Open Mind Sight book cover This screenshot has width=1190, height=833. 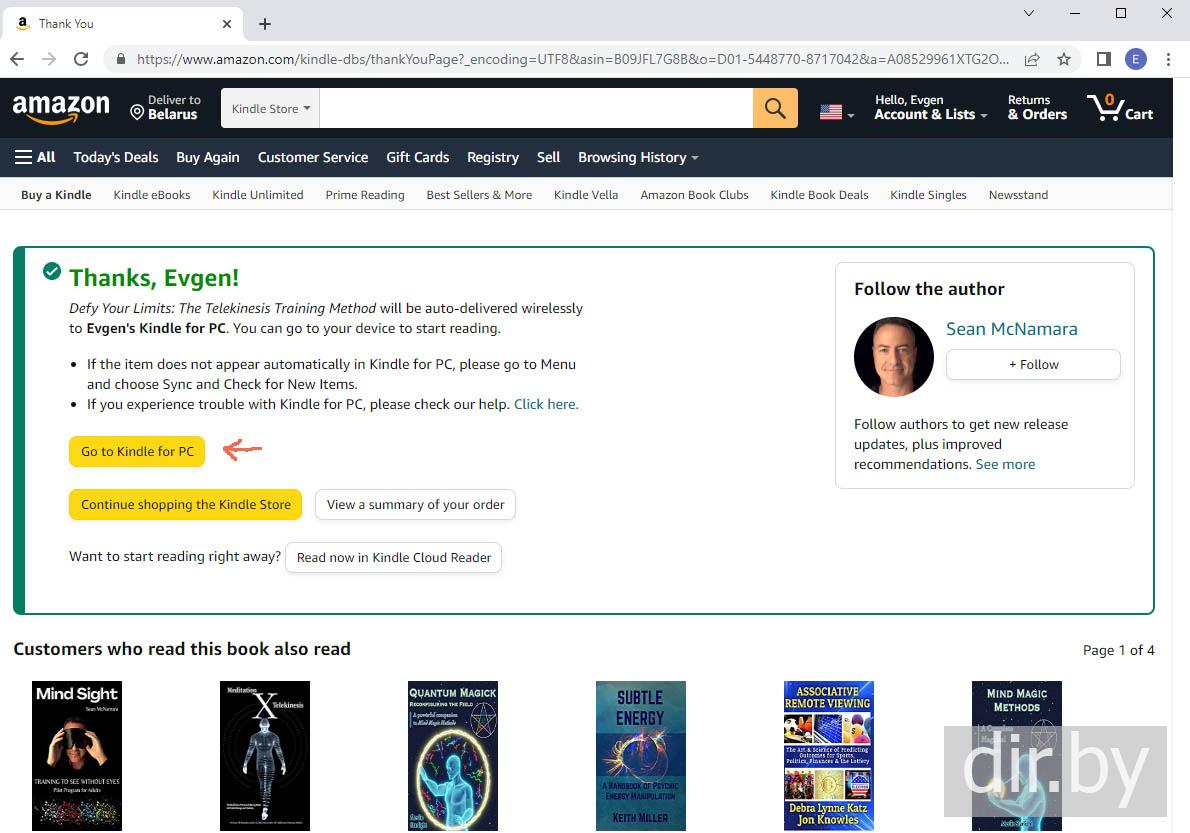tap(77, 756)
